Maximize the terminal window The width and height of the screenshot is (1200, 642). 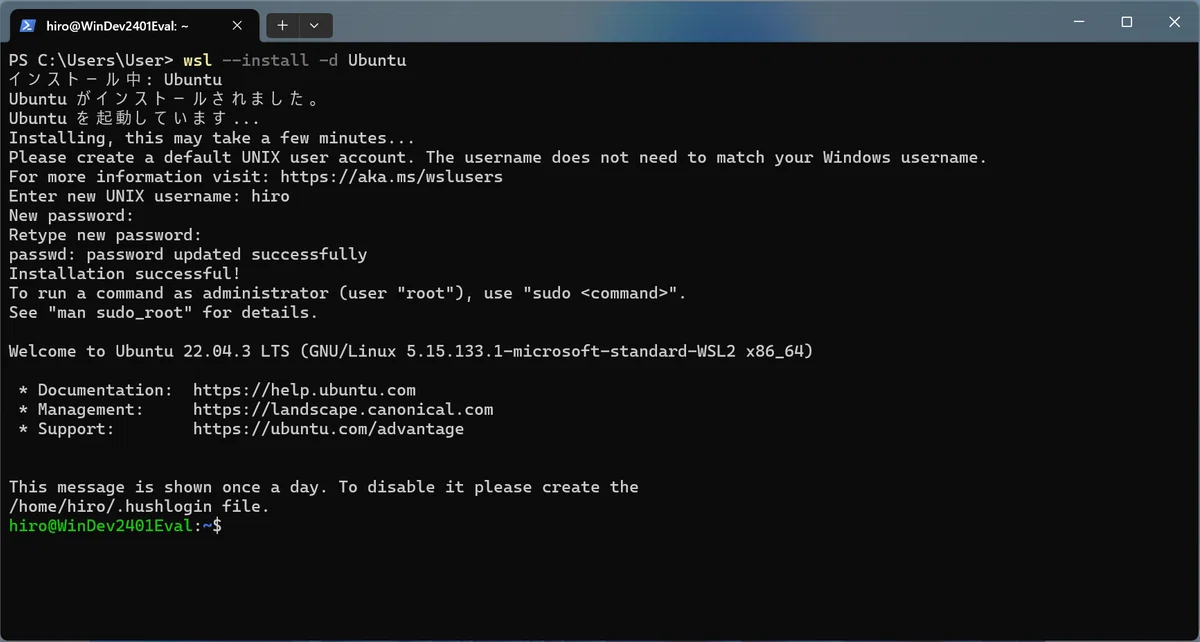1126,21
